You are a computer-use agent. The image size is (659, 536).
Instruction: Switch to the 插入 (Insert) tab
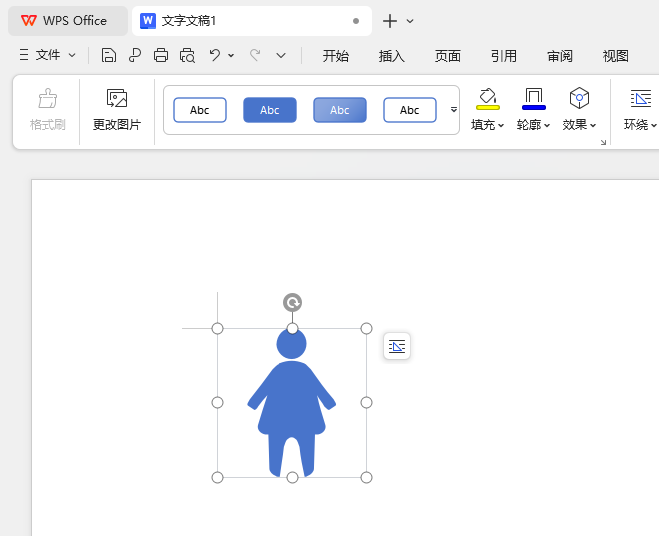click(x=392, y=56)
